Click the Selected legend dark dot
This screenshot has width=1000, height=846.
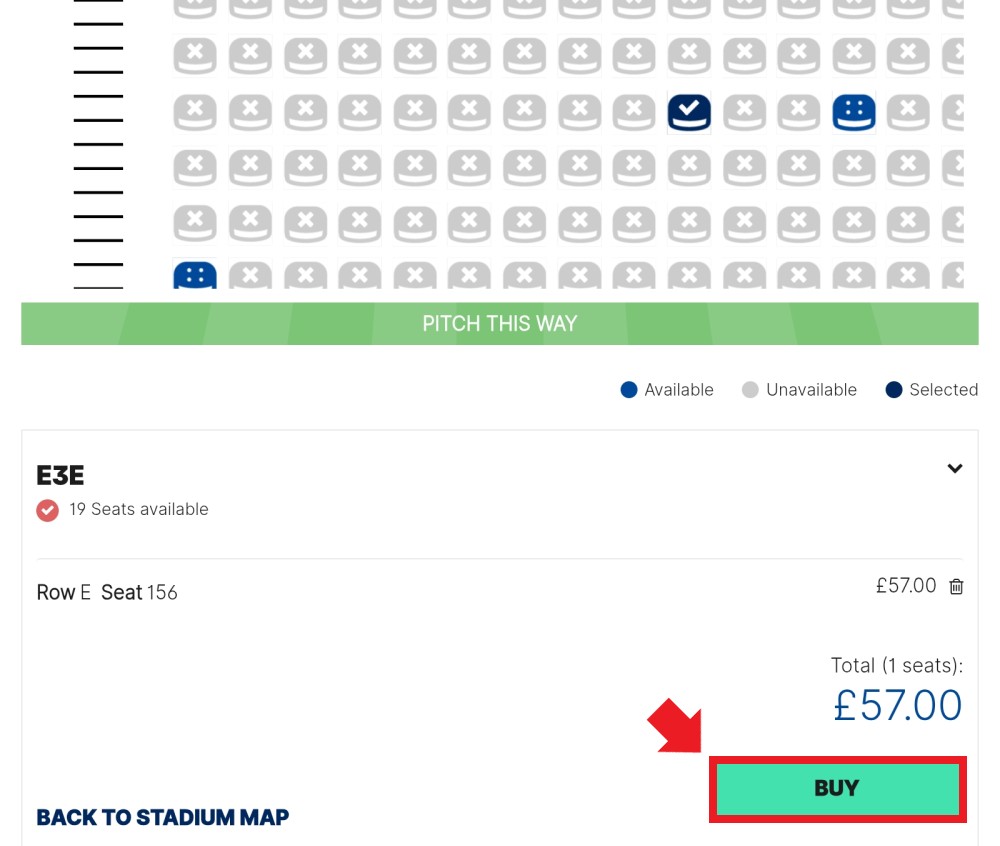(x=893, y=390)
